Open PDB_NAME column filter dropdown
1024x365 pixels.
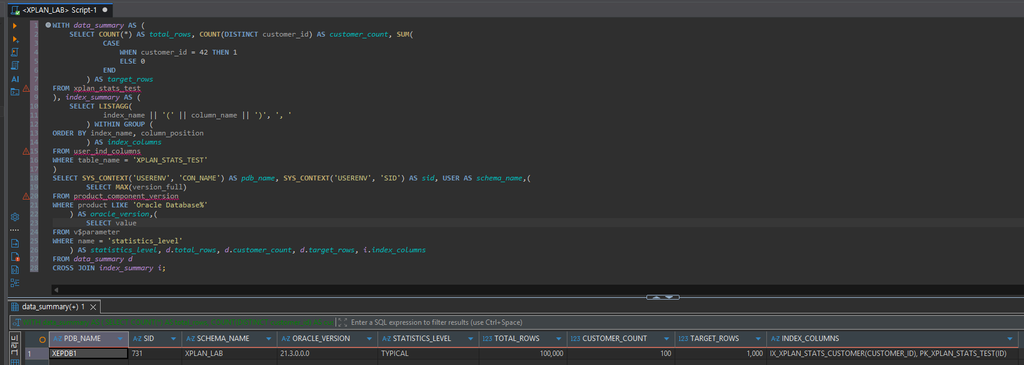pos(120,339)
